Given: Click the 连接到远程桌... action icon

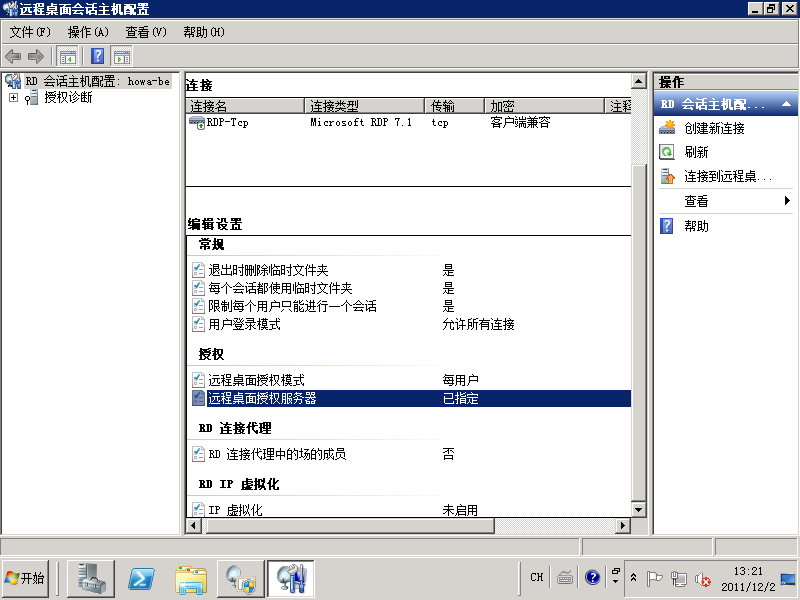Looking at the screenshot, I should [667, 177].
